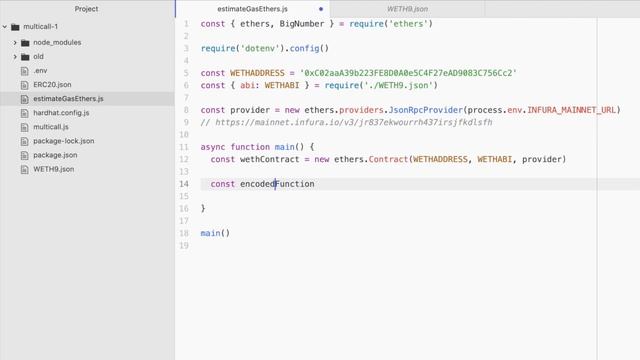Open WETH9.json from the project tree

click(54, 169)
